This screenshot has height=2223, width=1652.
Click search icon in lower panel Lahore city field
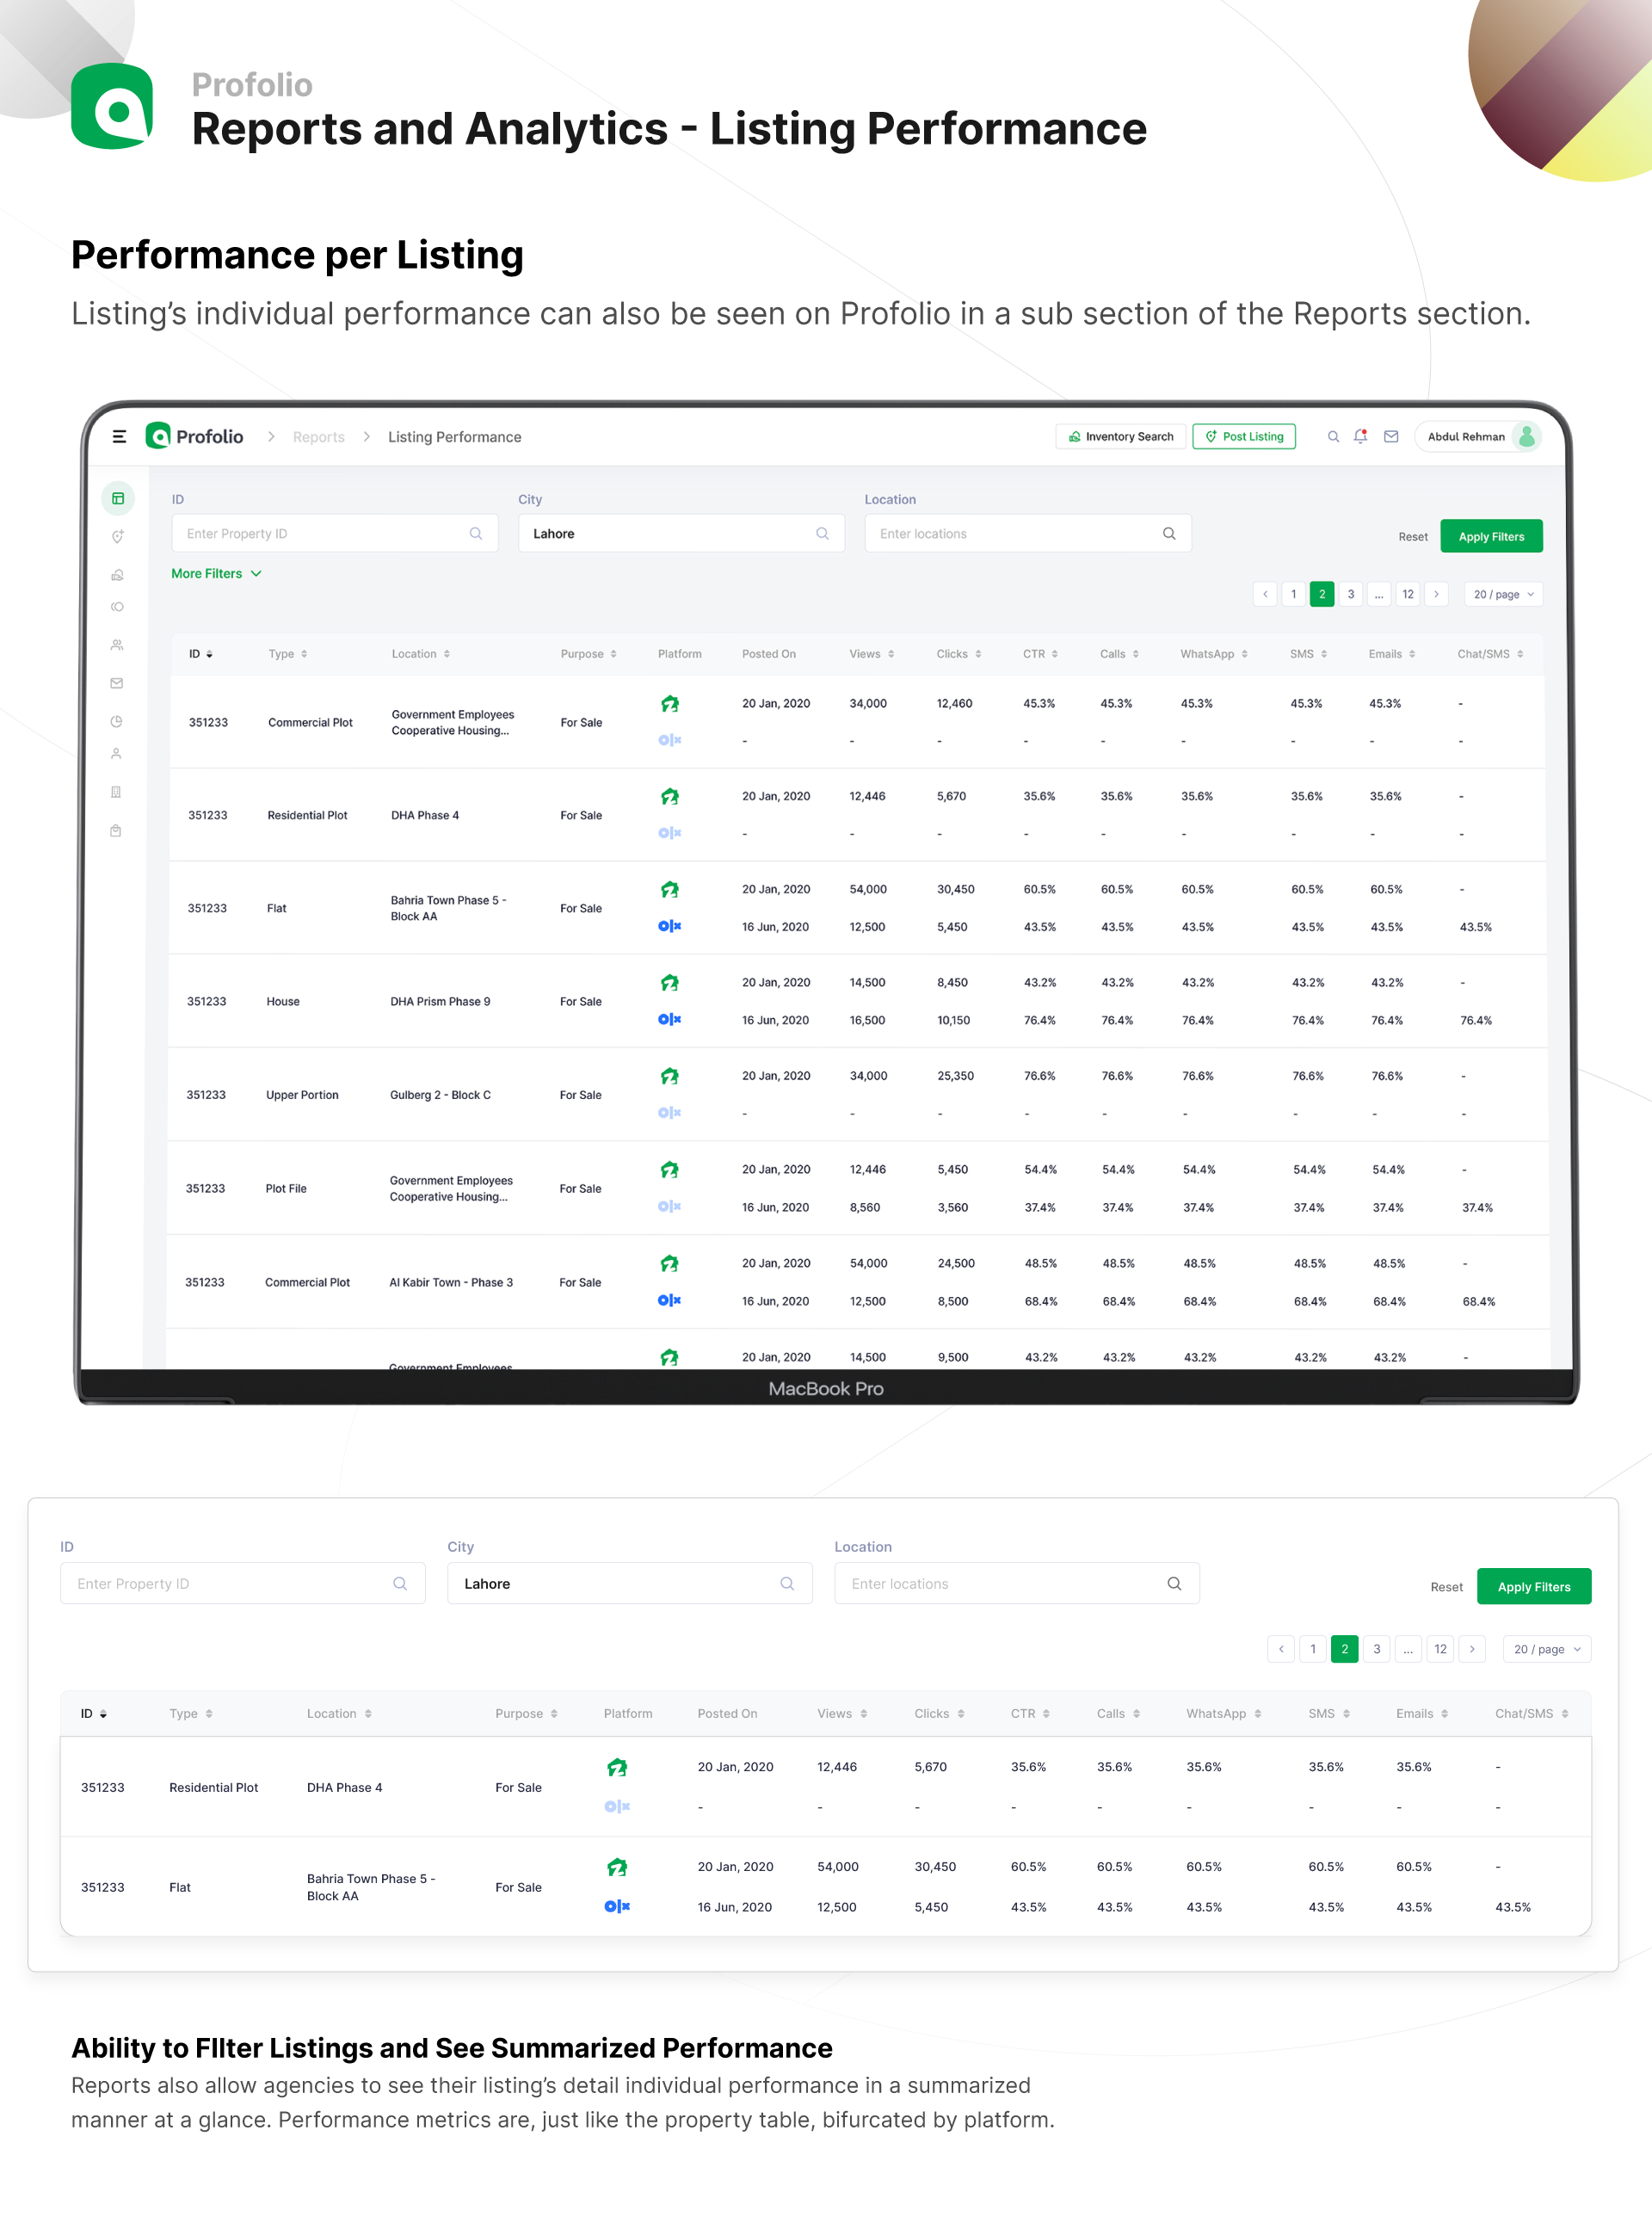click(787, 1583)
